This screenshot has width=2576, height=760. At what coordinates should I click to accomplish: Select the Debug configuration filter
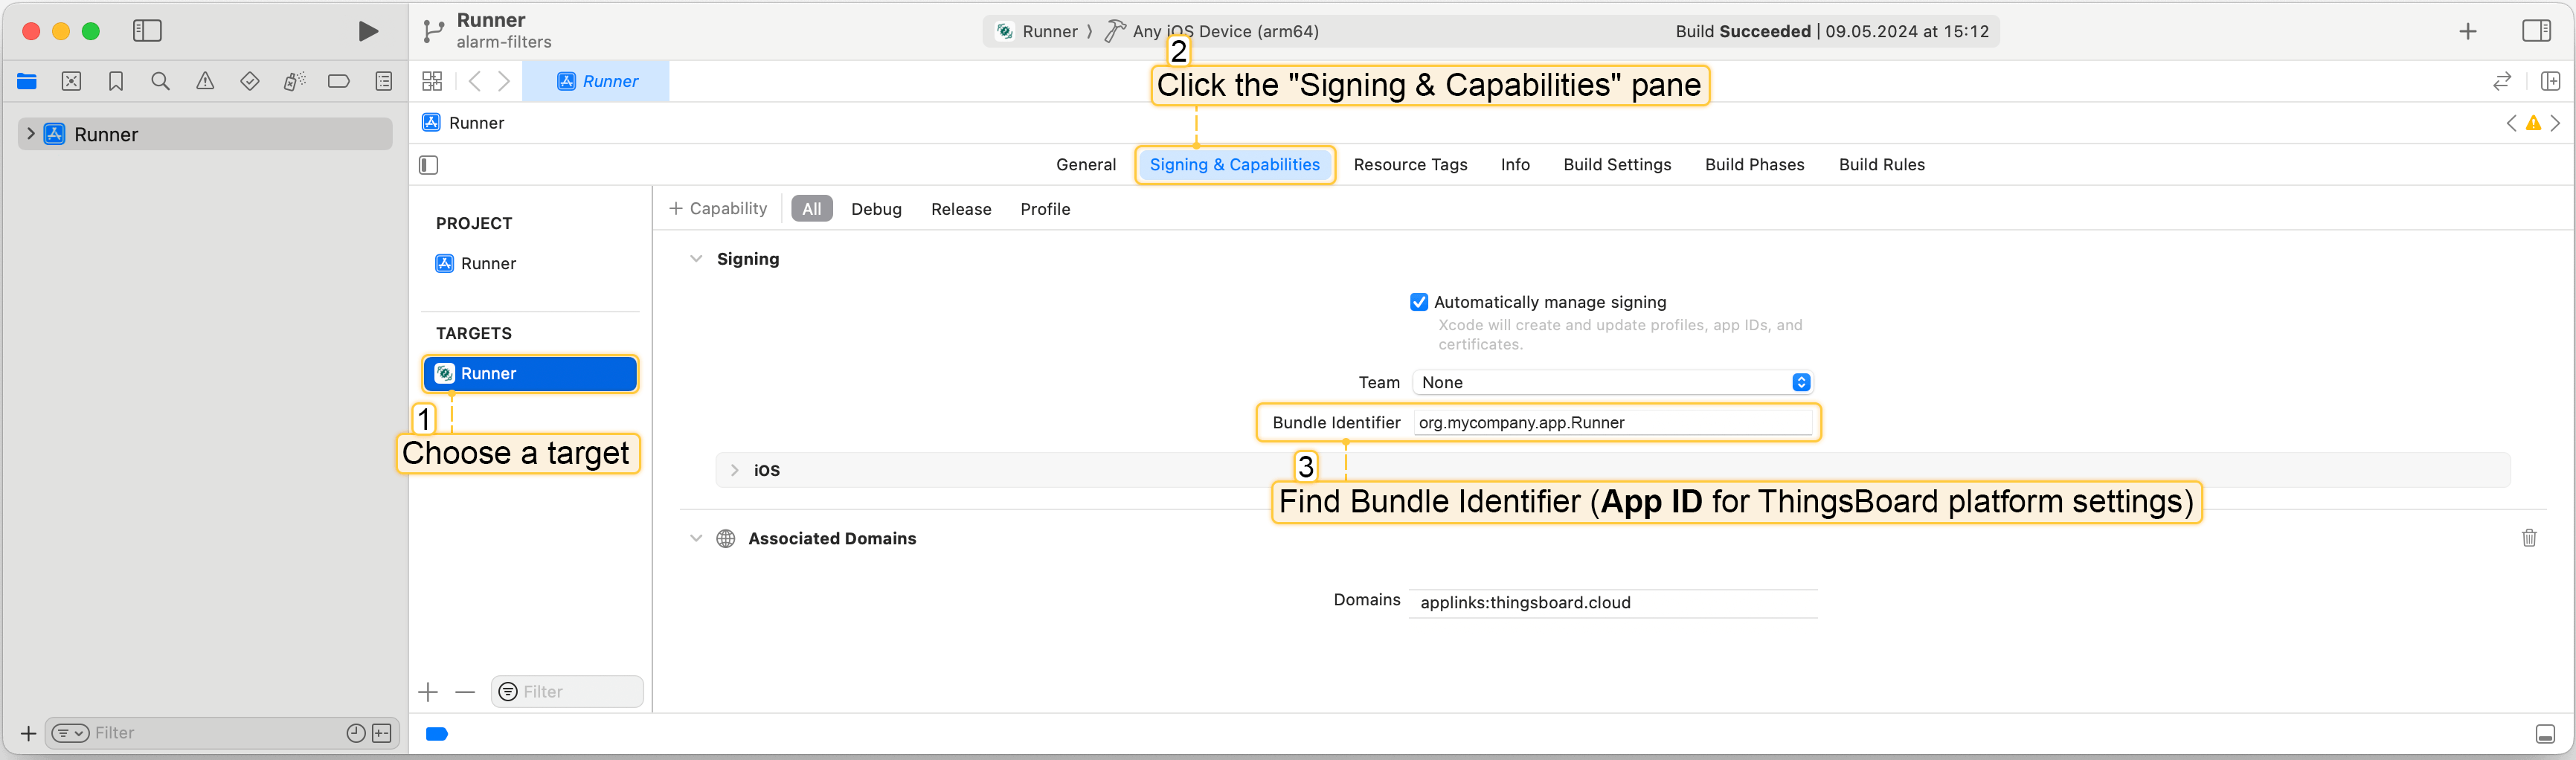tap(876, 209)
